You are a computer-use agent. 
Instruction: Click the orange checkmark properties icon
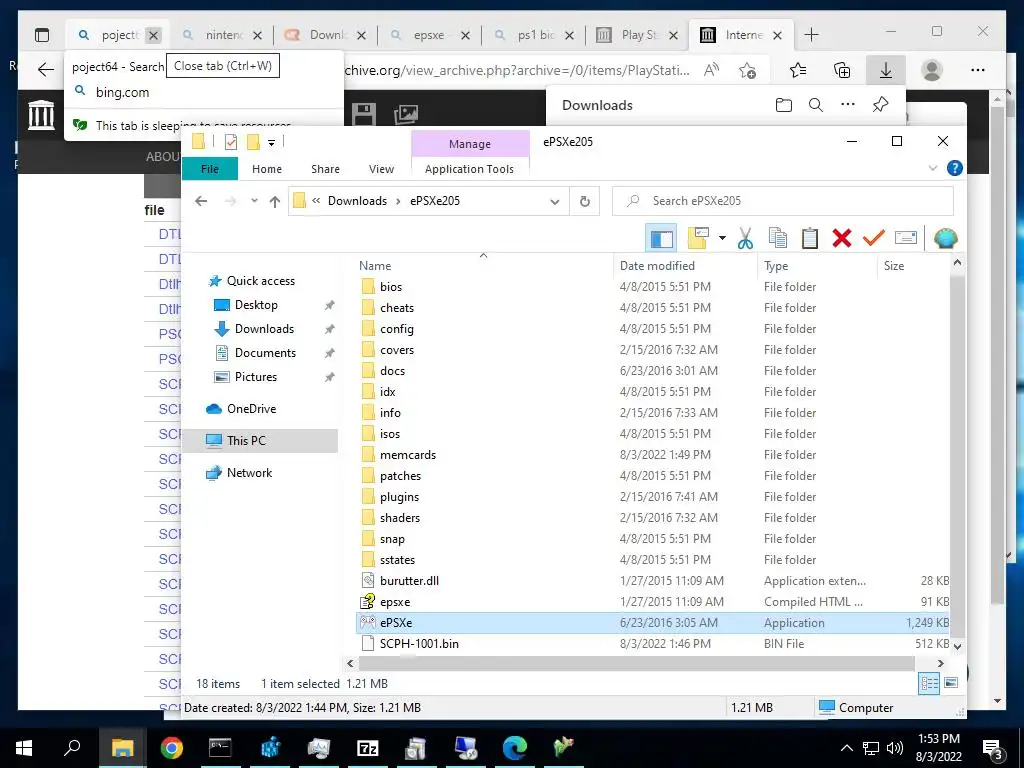873,238
